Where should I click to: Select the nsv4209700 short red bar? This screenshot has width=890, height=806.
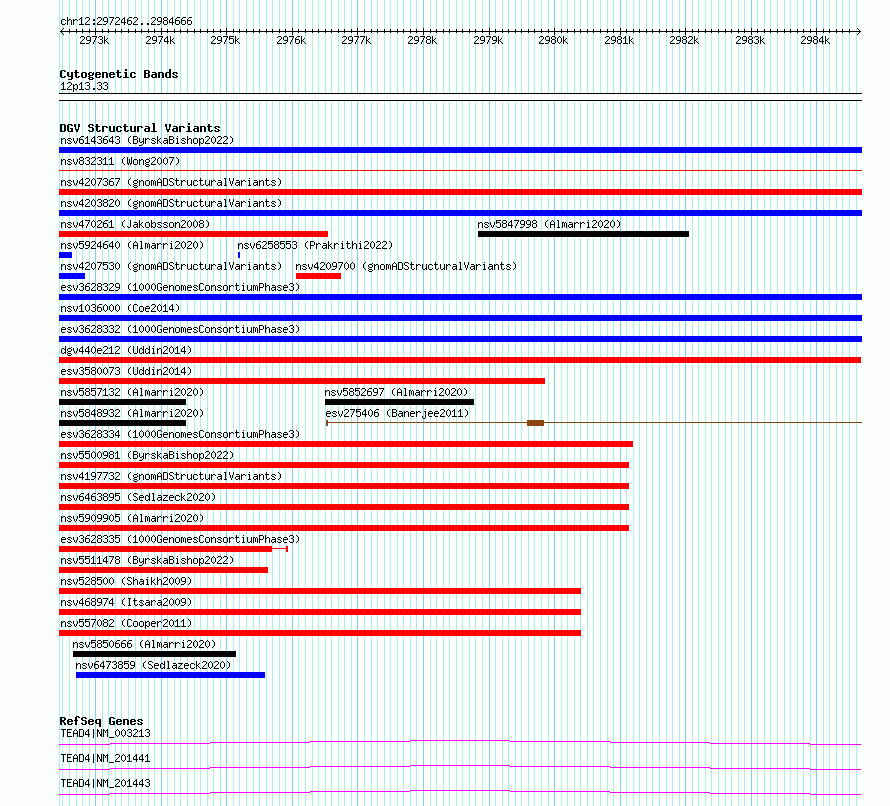(318, 276)
